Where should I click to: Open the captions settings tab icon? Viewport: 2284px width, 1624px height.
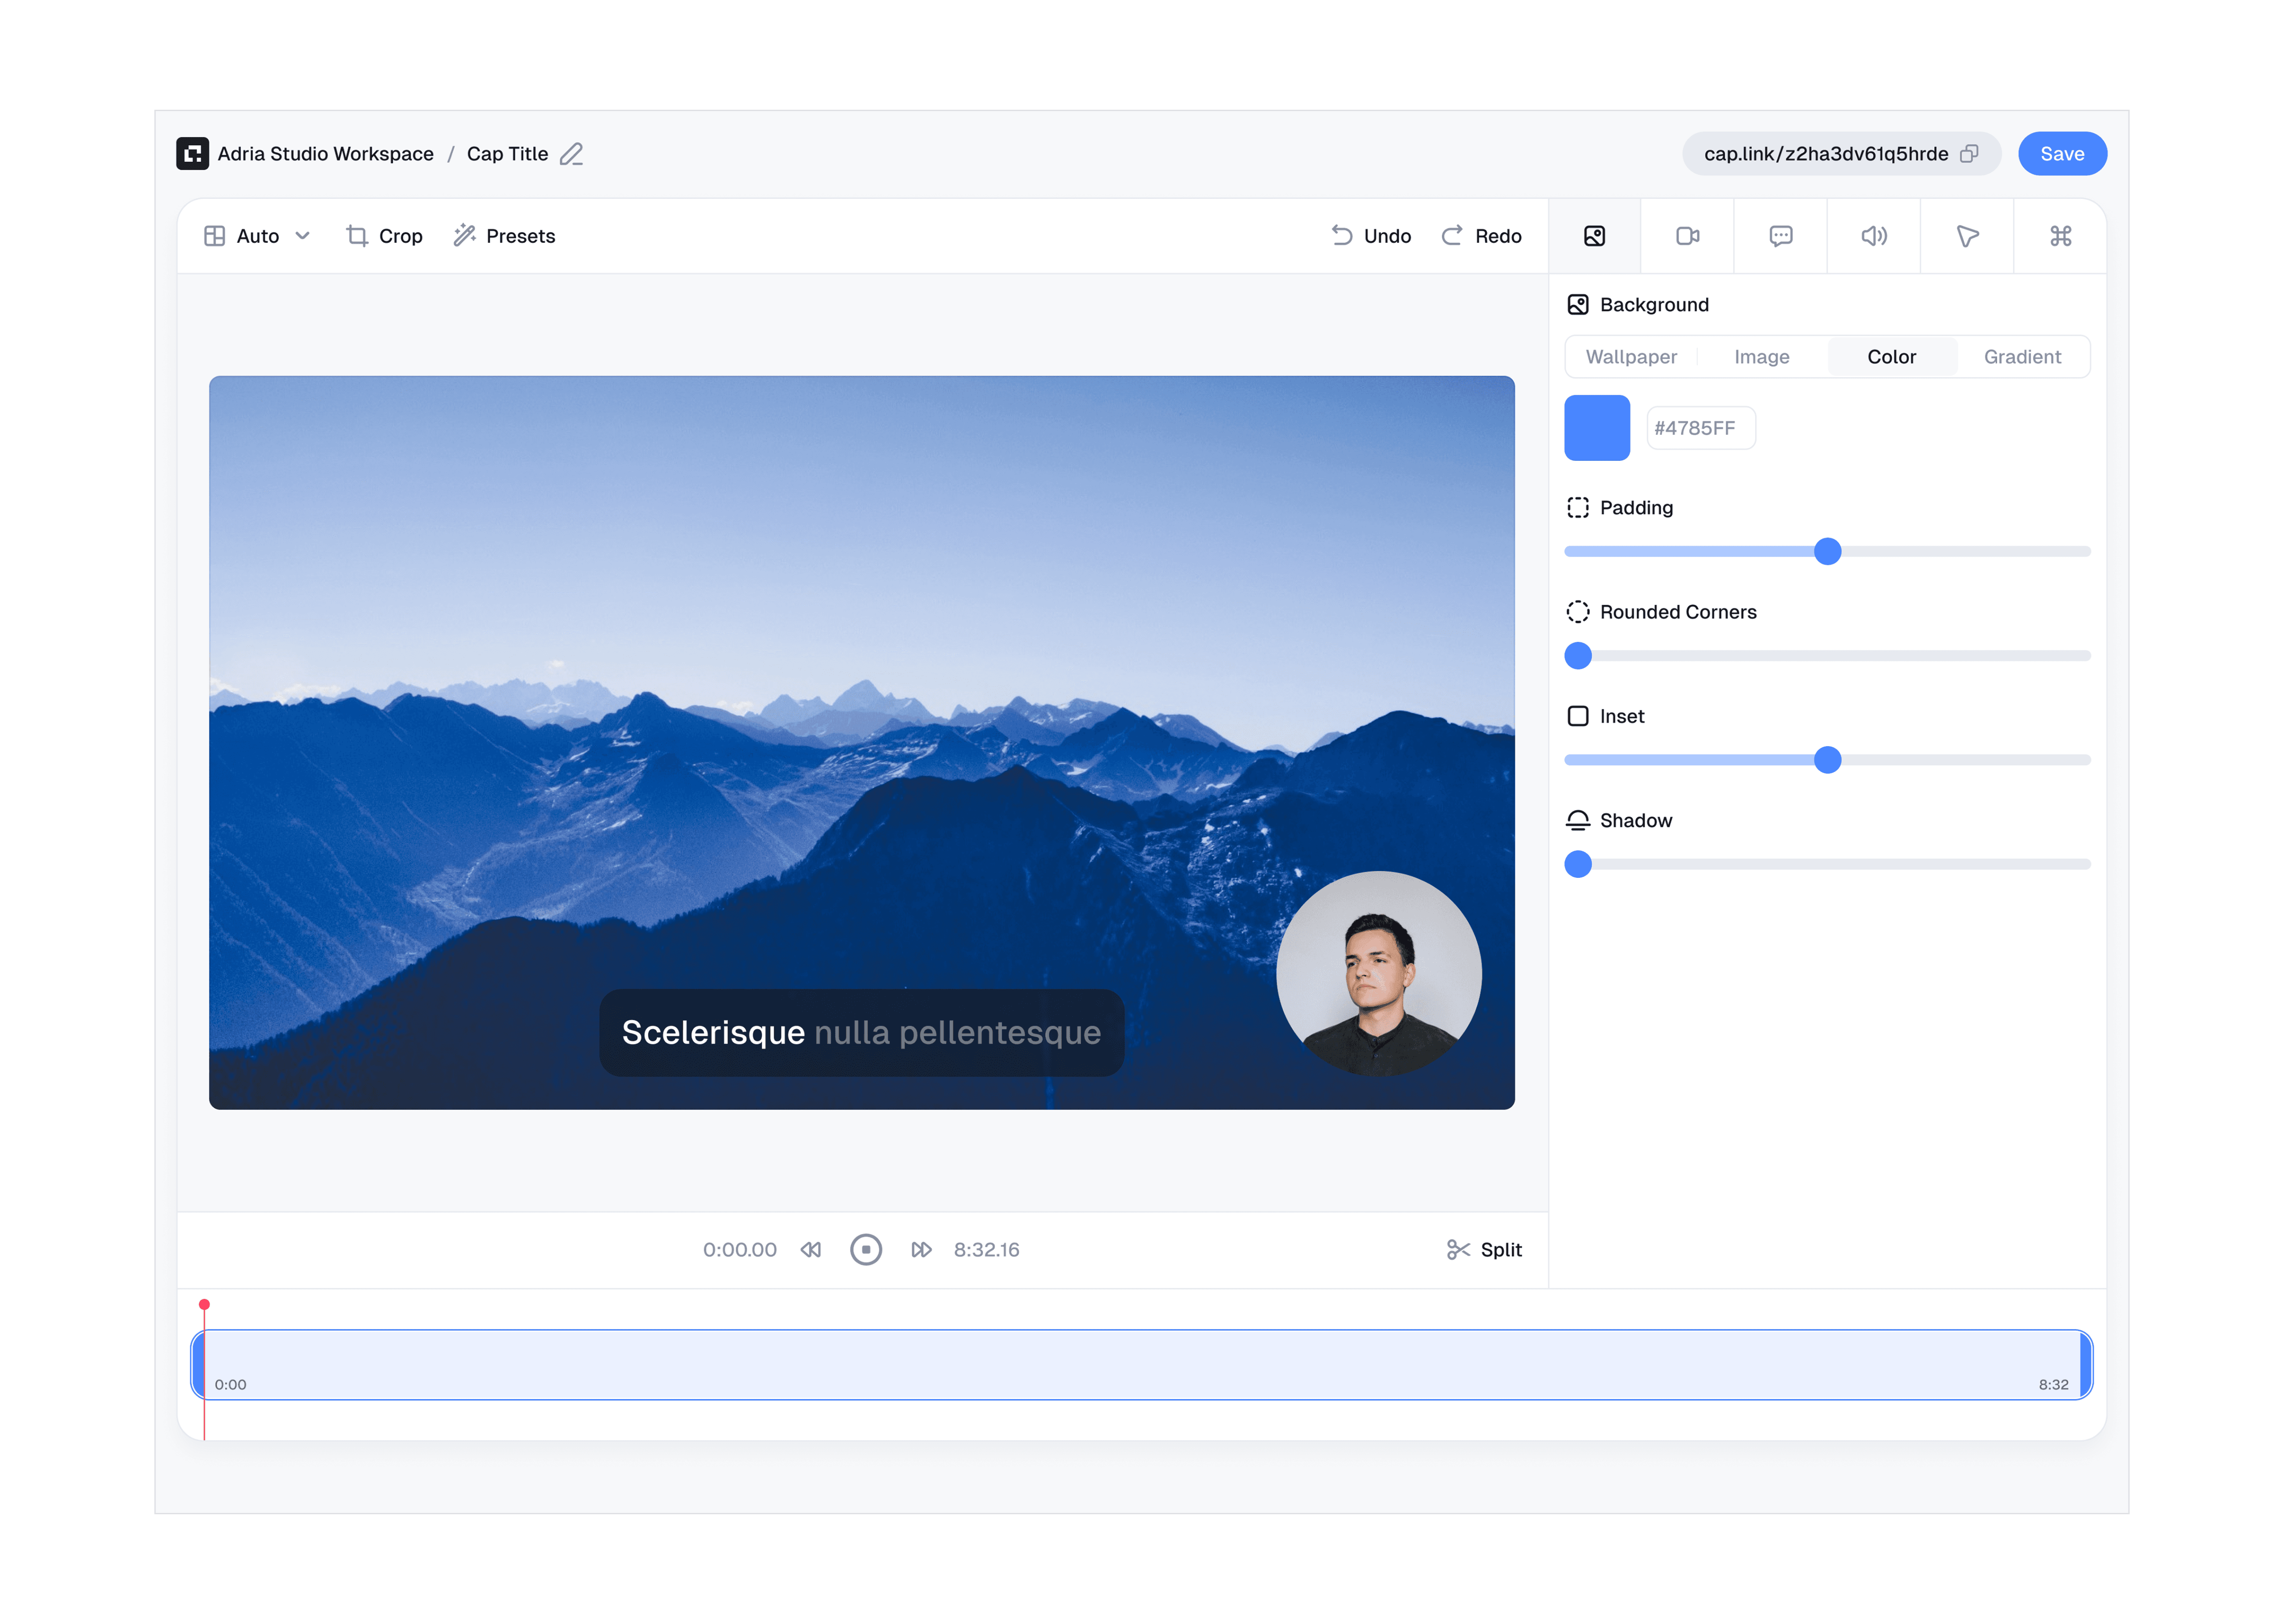click(x=1780, y=236)
